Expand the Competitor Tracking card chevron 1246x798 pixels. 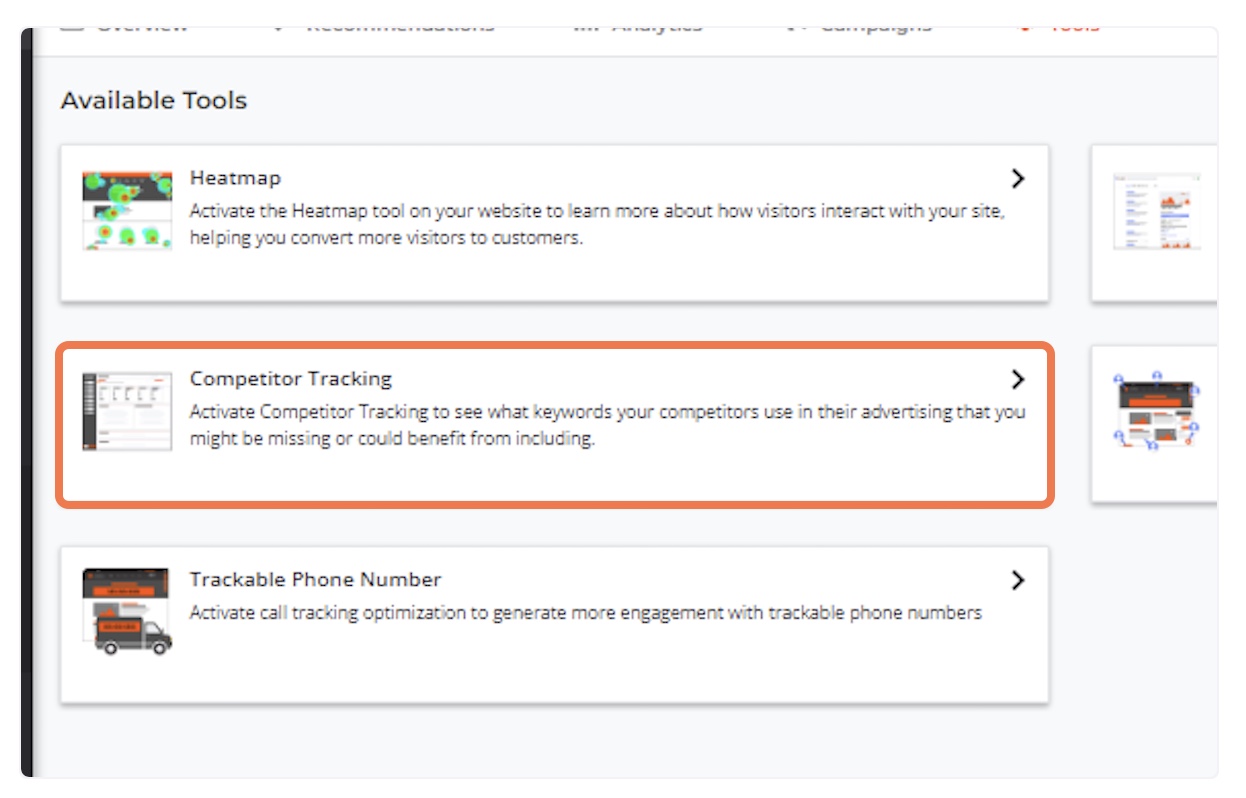click(1017, 380)
